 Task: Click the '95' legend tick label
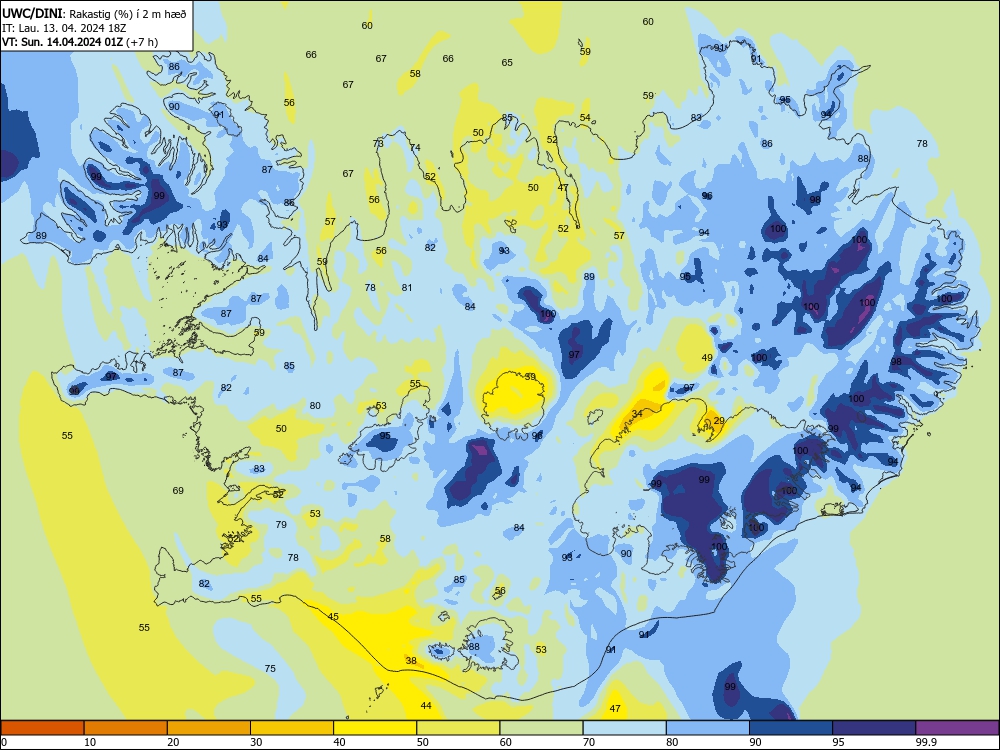(839, 742)
